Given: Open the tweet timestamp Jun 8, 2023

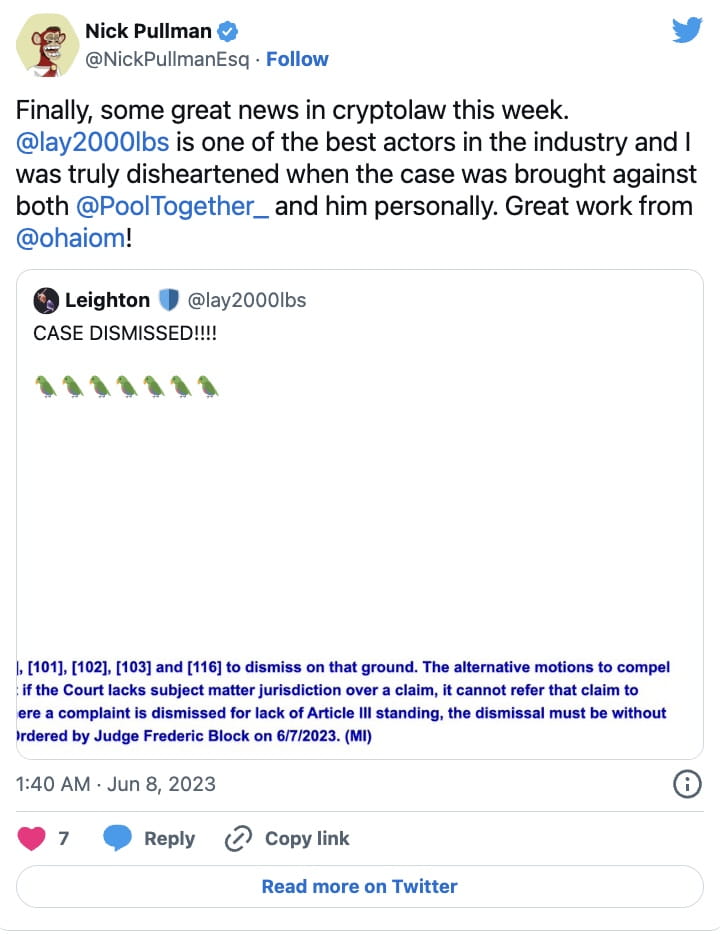Looking at the screenshot, I should [116, 784].
